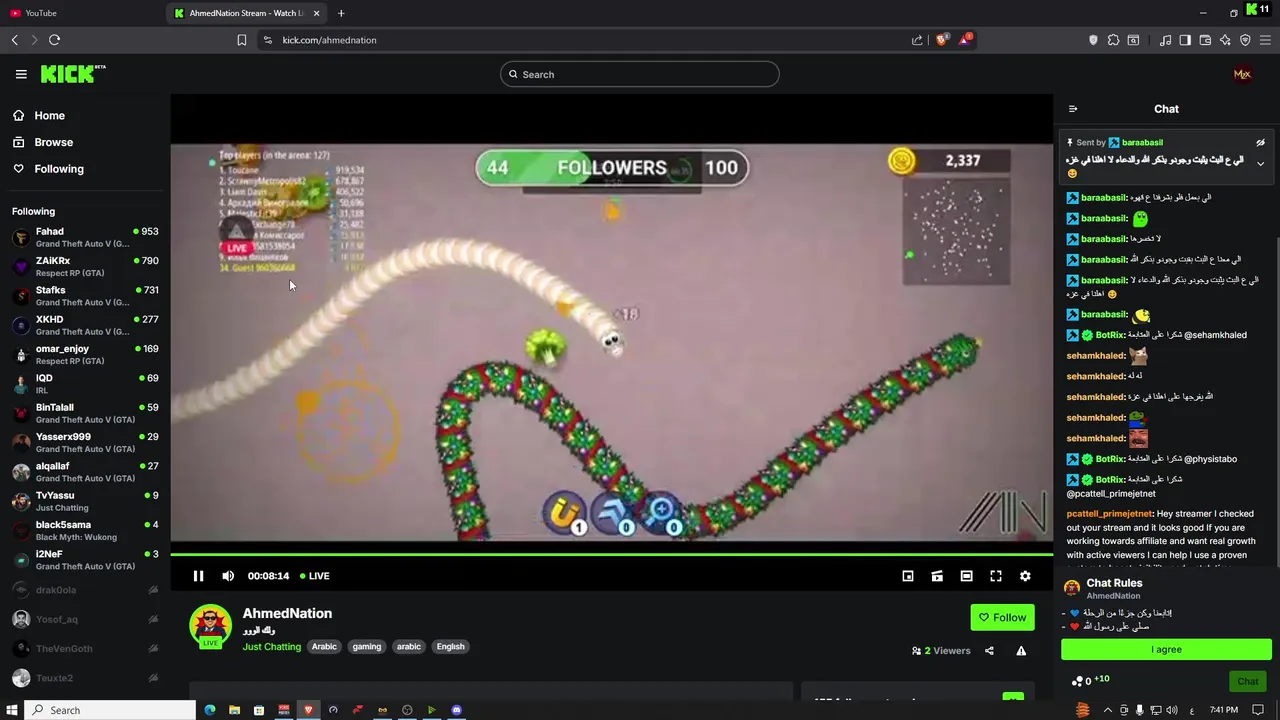Open the Kick hamburger sidebar menu
Image resolution: width=1280 pixels, height=720 pixels.
(21, 74)
